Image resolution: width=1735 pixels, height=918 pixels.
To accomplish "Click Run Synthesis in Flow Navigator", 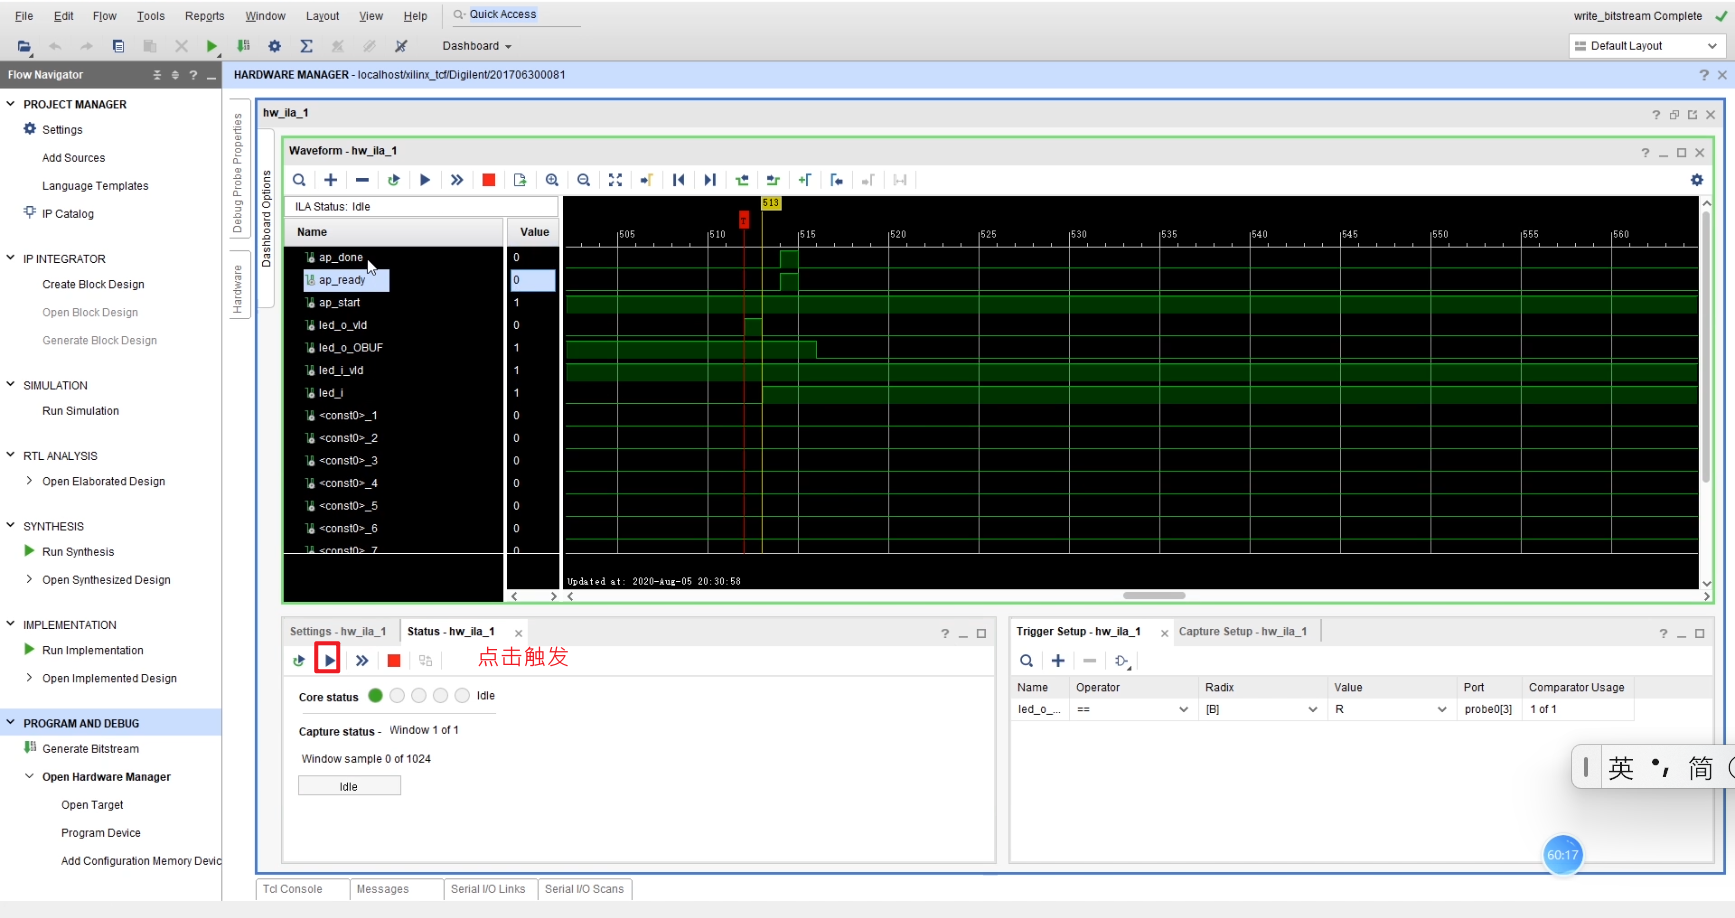I will tap(78, 552).
